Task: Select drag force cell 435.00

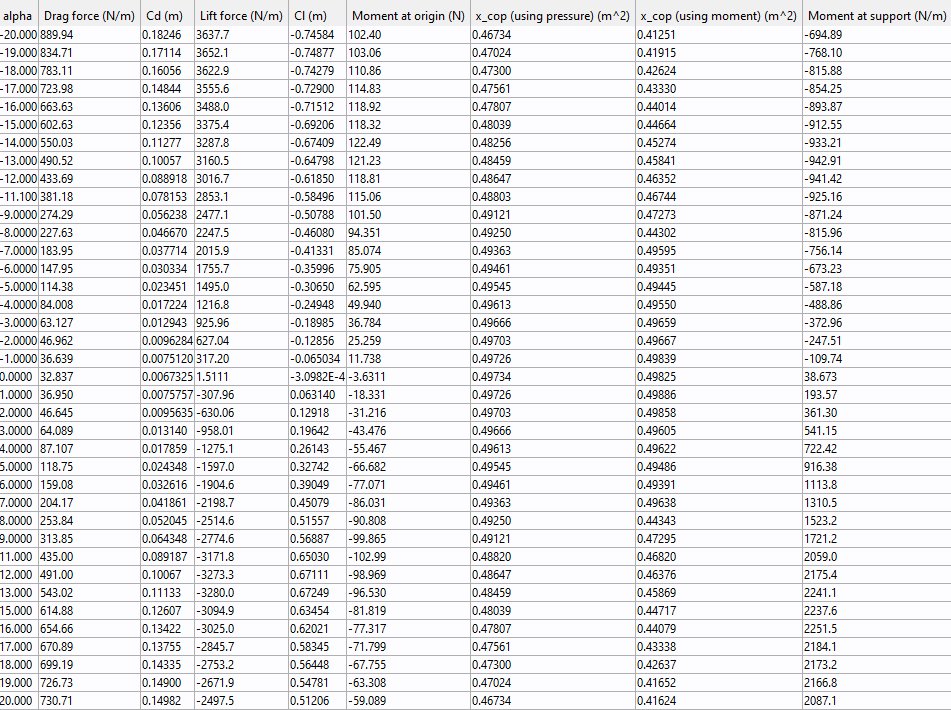Action: point(89,557)
